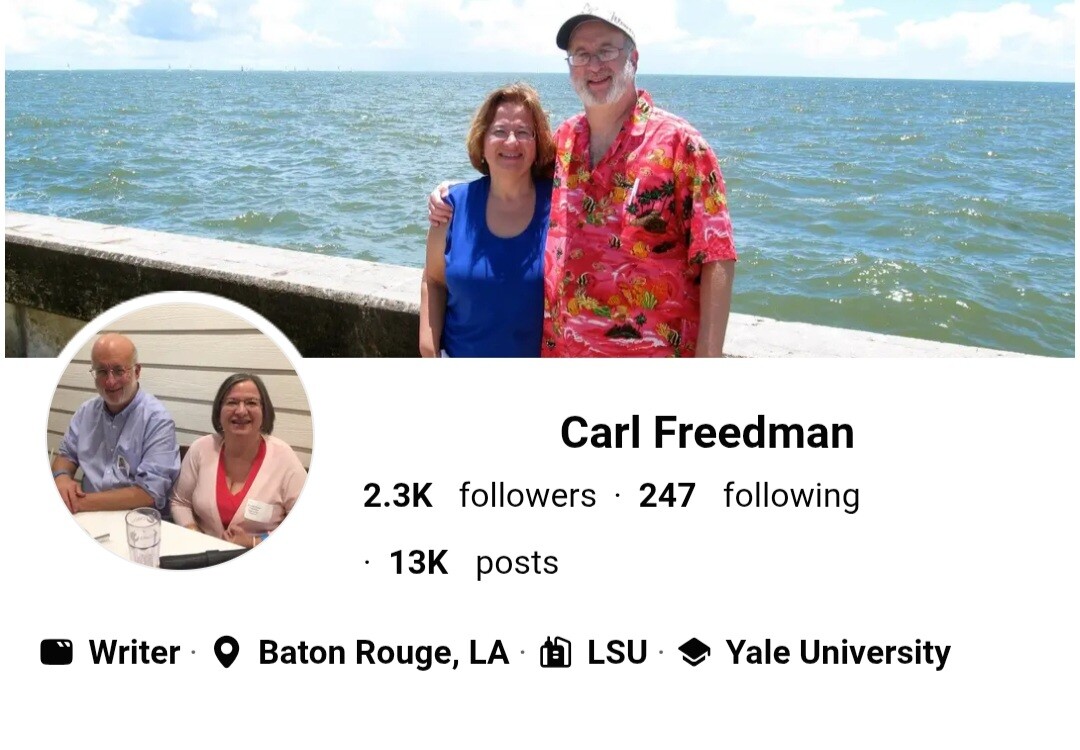Click the 2.3K follower number
The image size is (1080, 750).
coord(398,496)
